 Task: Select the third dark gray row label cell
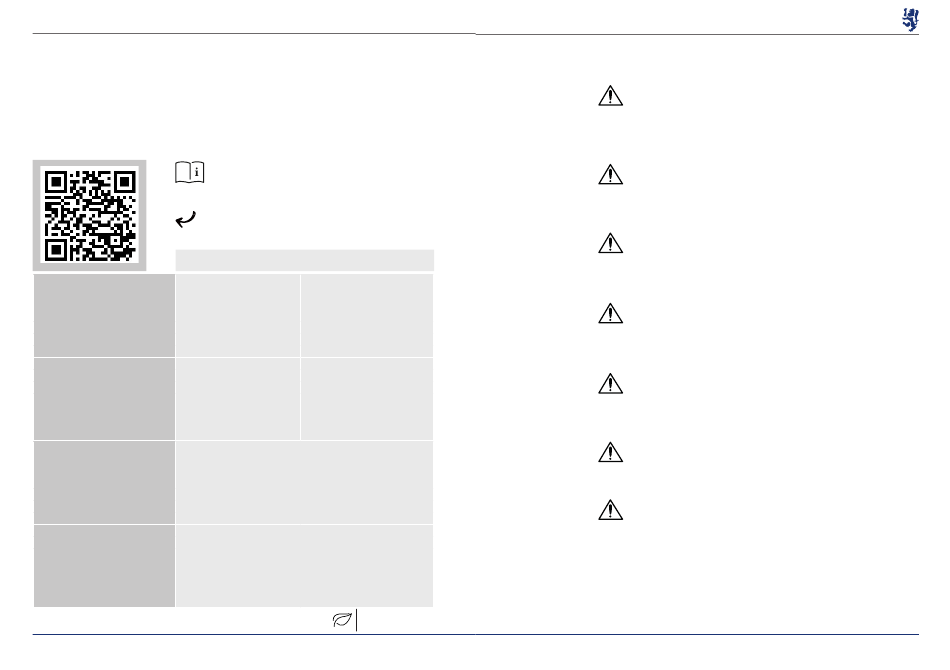104,482
